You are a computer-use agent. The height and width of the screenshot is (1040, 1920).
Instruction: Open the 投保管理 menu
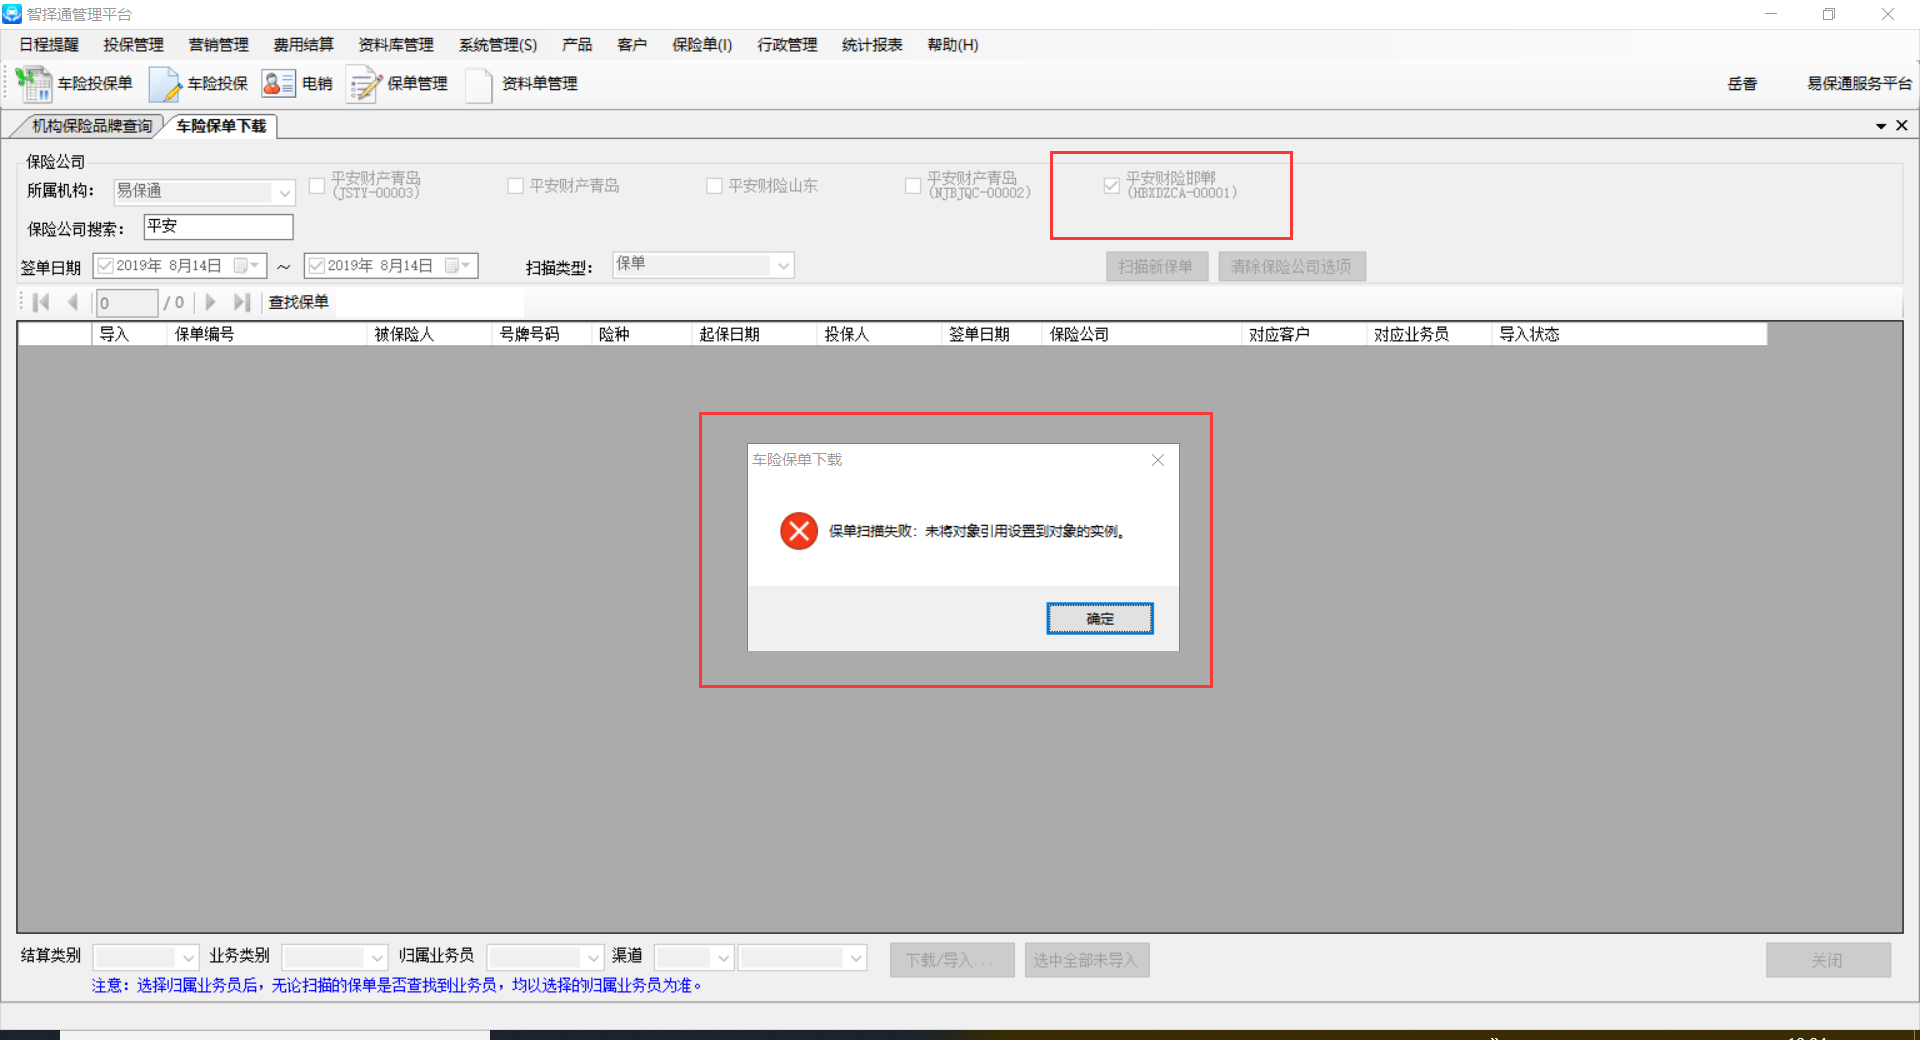133,45
